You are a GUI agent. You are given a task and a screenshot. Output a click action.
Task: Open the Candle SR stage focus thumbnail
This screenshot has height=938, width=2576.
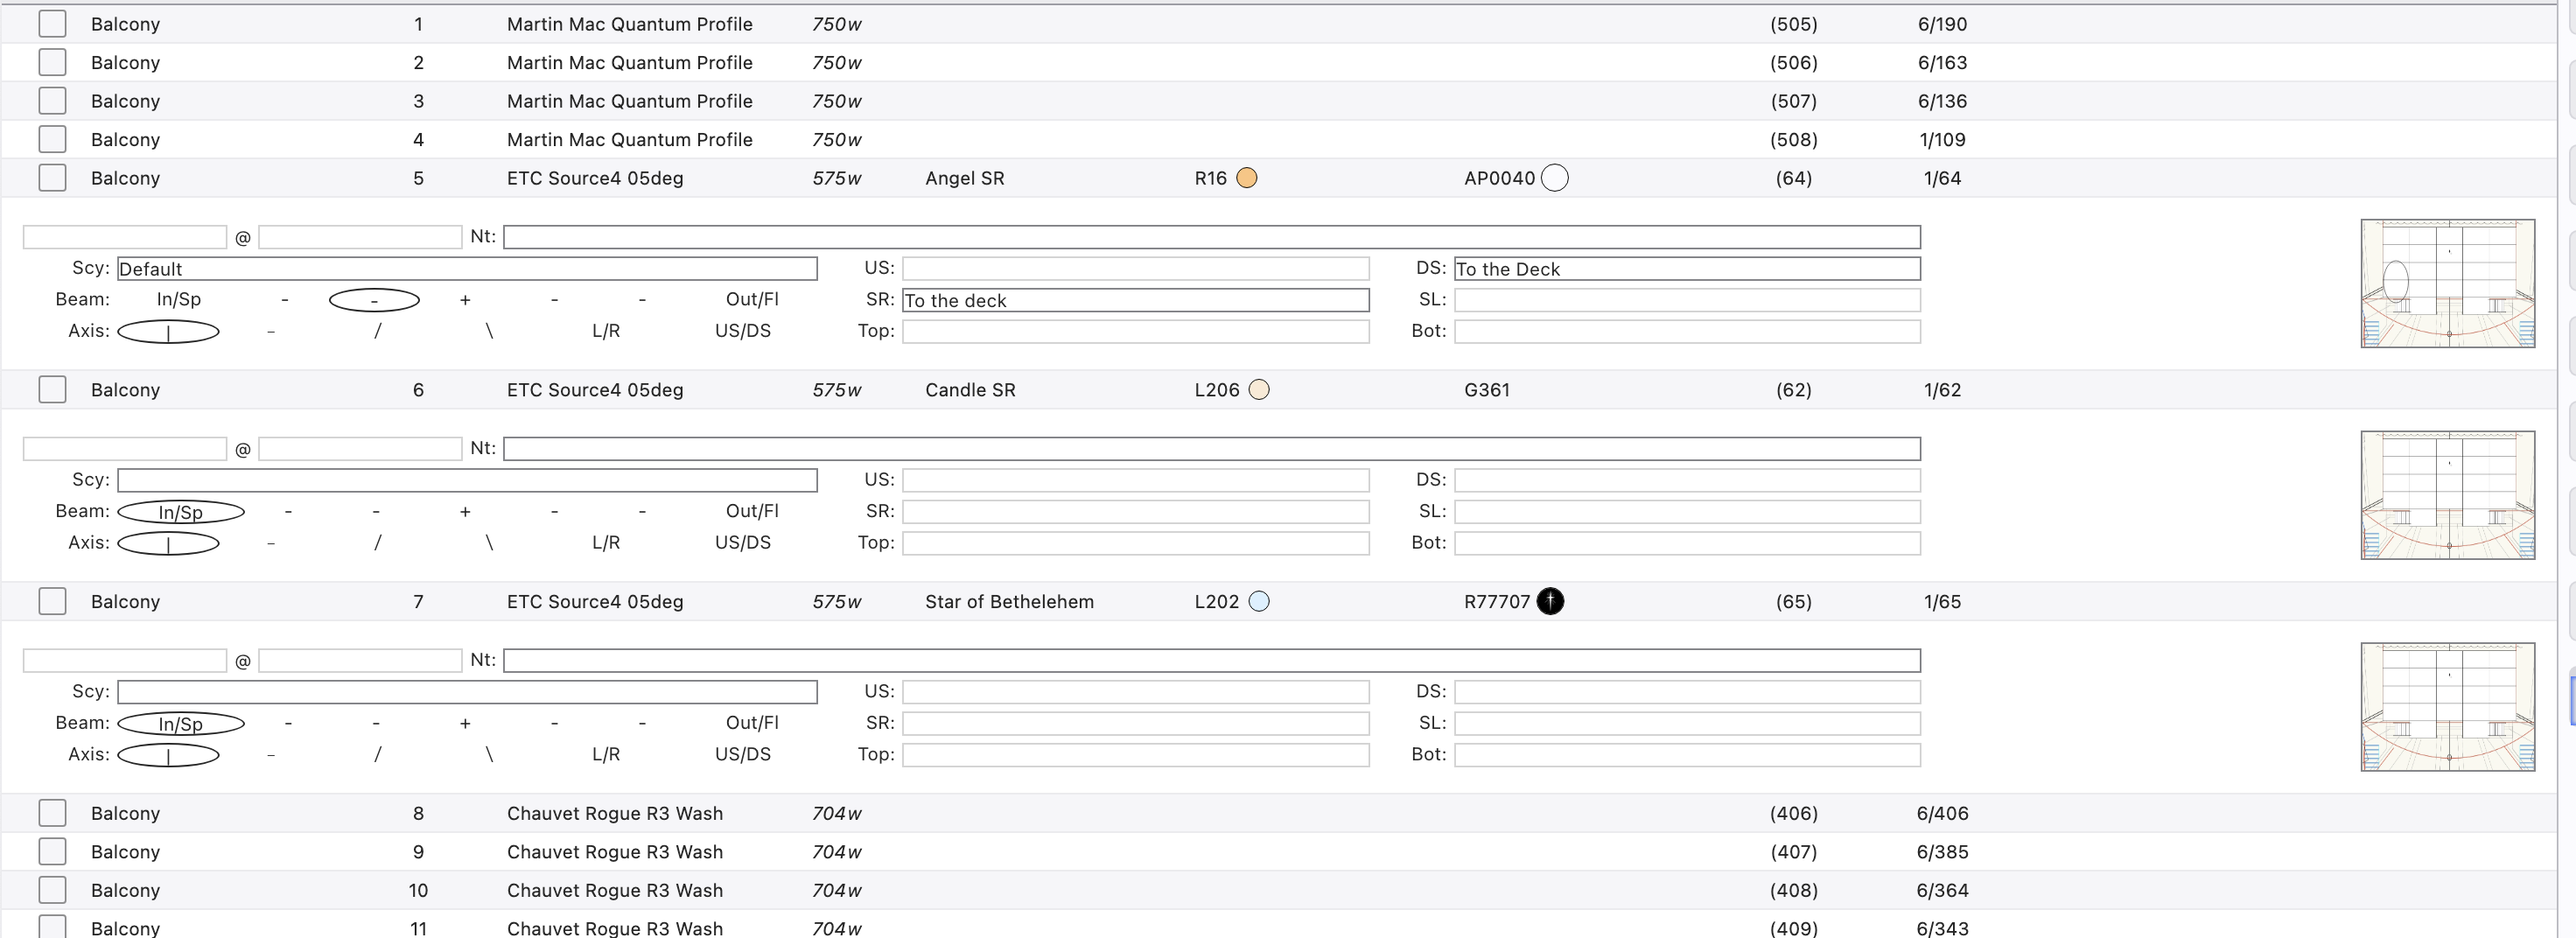(2446, 495)
